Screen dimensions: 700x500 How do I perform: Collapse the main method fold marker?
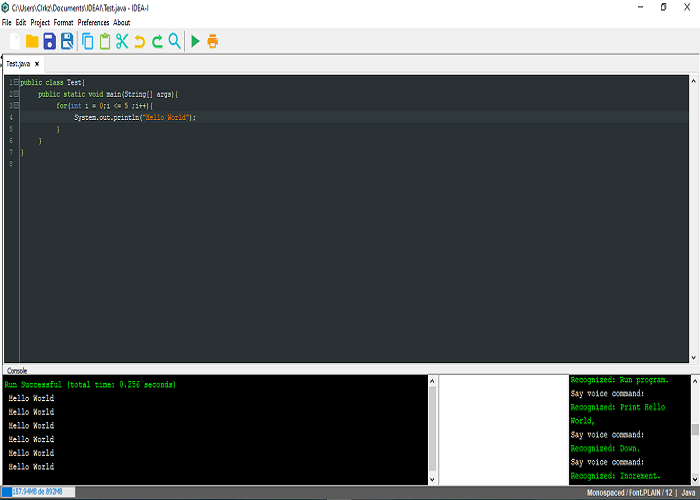click(x=16, y=94)
